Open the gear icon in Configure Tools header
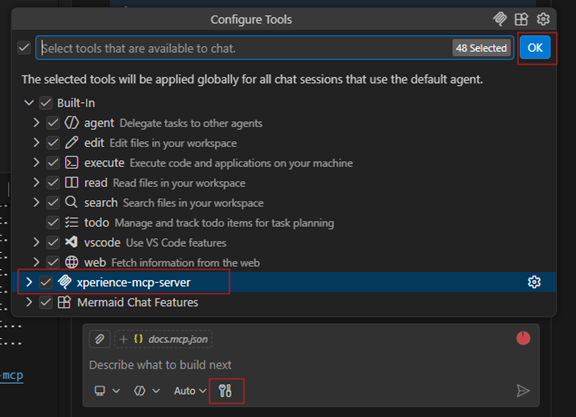This screenshot has width=576, height=417. [543, 19]
